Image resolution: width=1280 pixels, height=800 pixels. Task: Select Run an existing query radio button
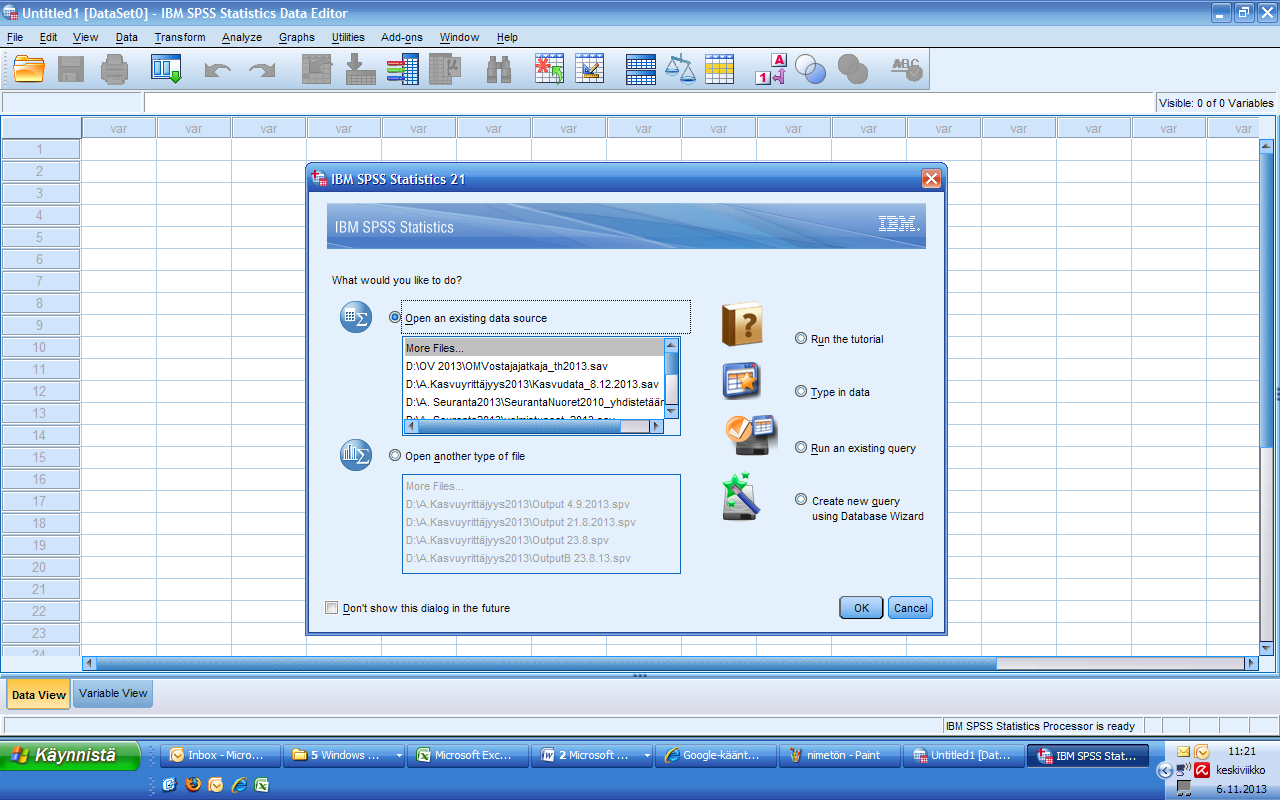click(x=800, y=448)
